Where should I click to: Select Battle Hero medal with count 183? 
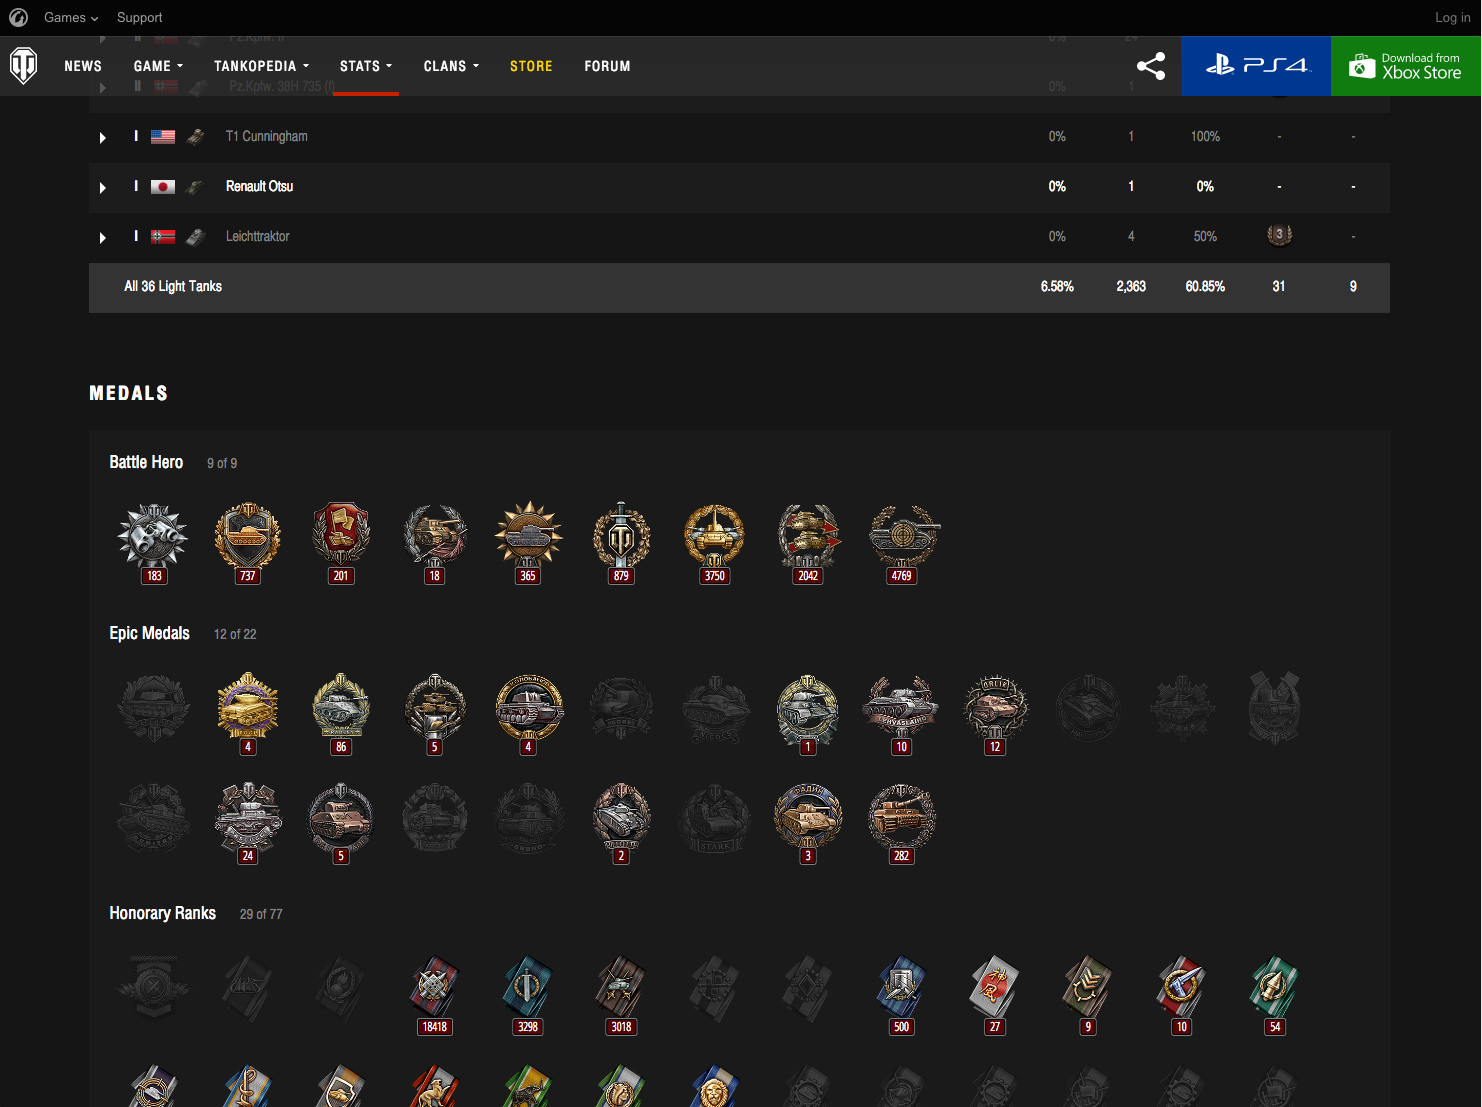(x=154, y=543)
